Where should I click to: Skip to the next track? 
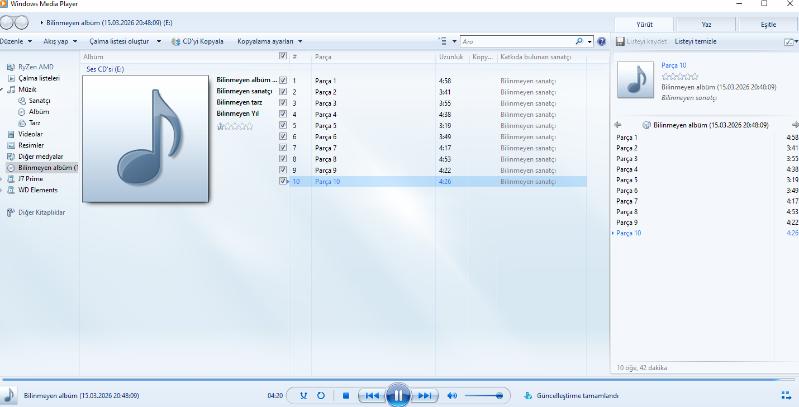click(424, 395)
